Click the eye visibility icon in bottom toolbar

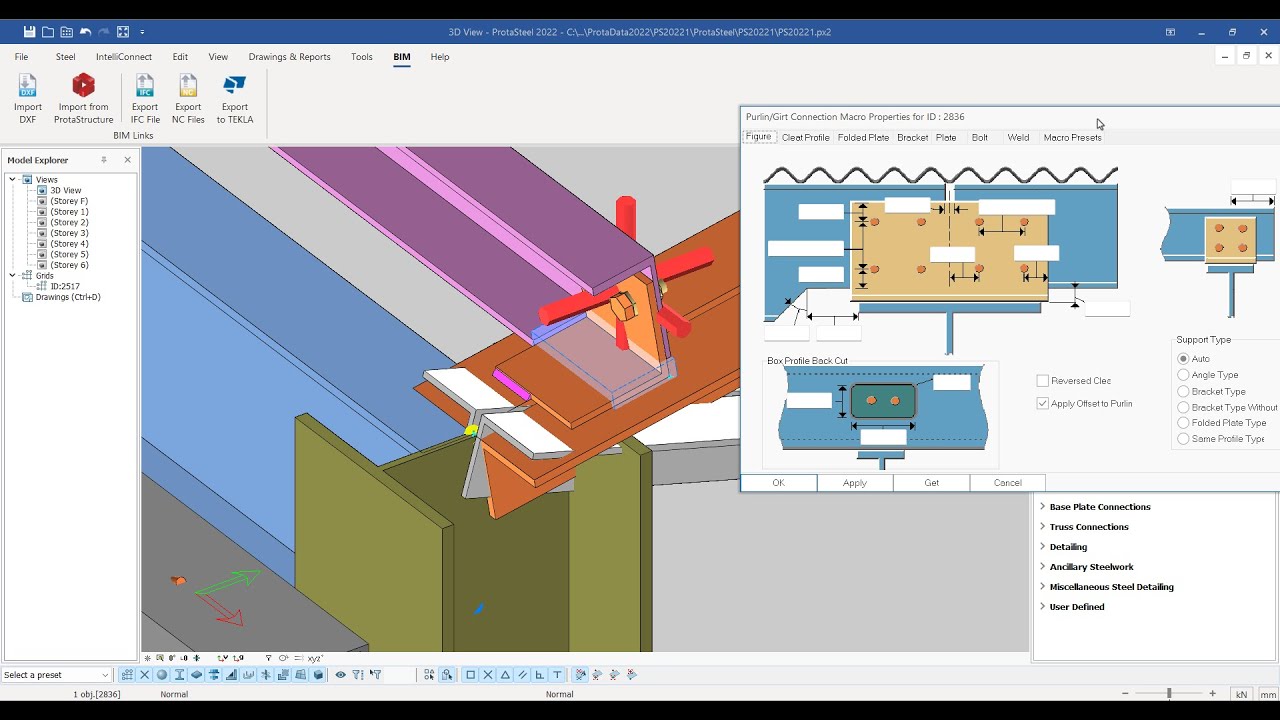coord(341,675)
